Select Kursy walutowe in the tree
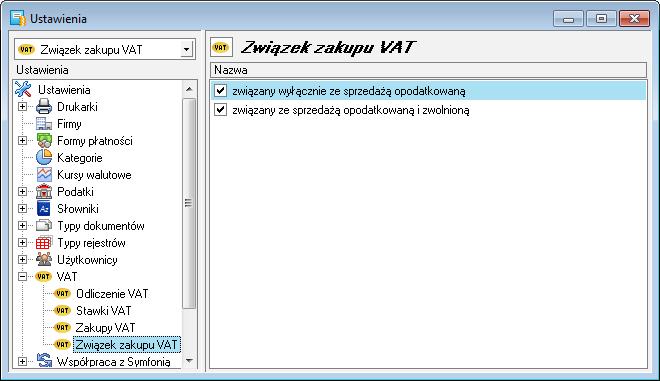Image resolution: width=660 pixels, height=381 pixels. tap(94, 175)
